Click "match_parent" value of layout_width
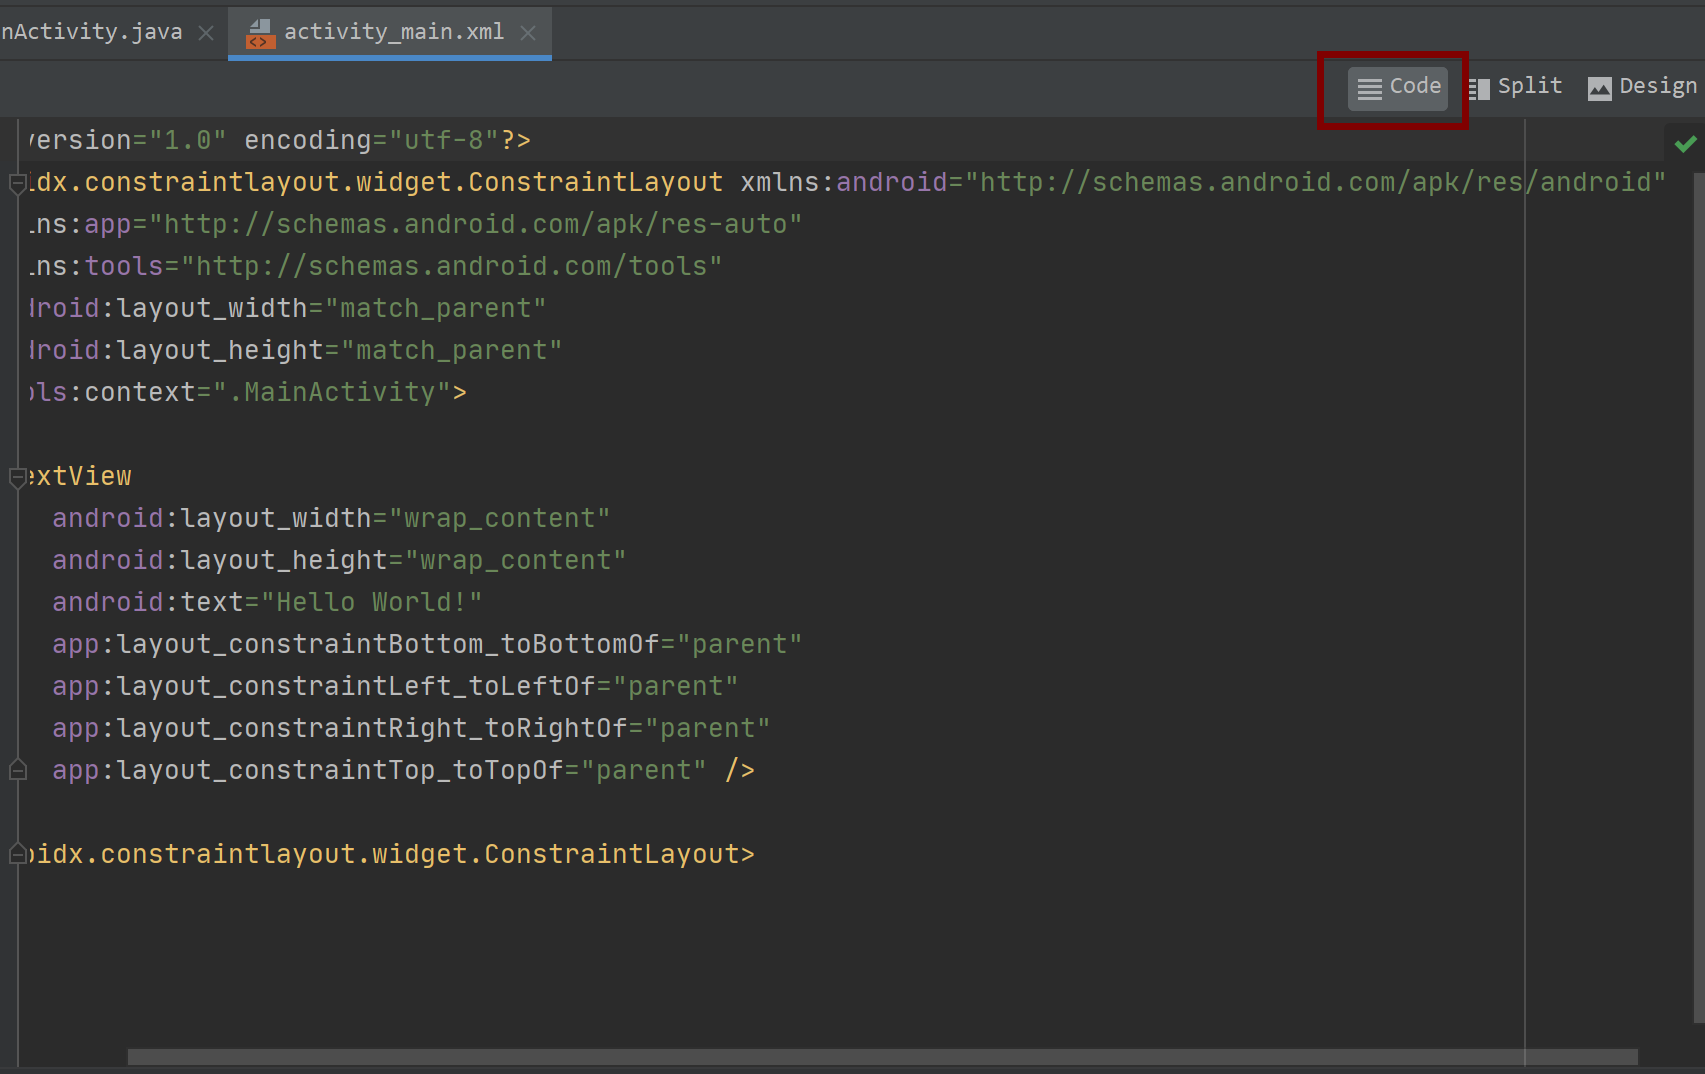This screenshot has height=1074, width=1705. [436, 308]
